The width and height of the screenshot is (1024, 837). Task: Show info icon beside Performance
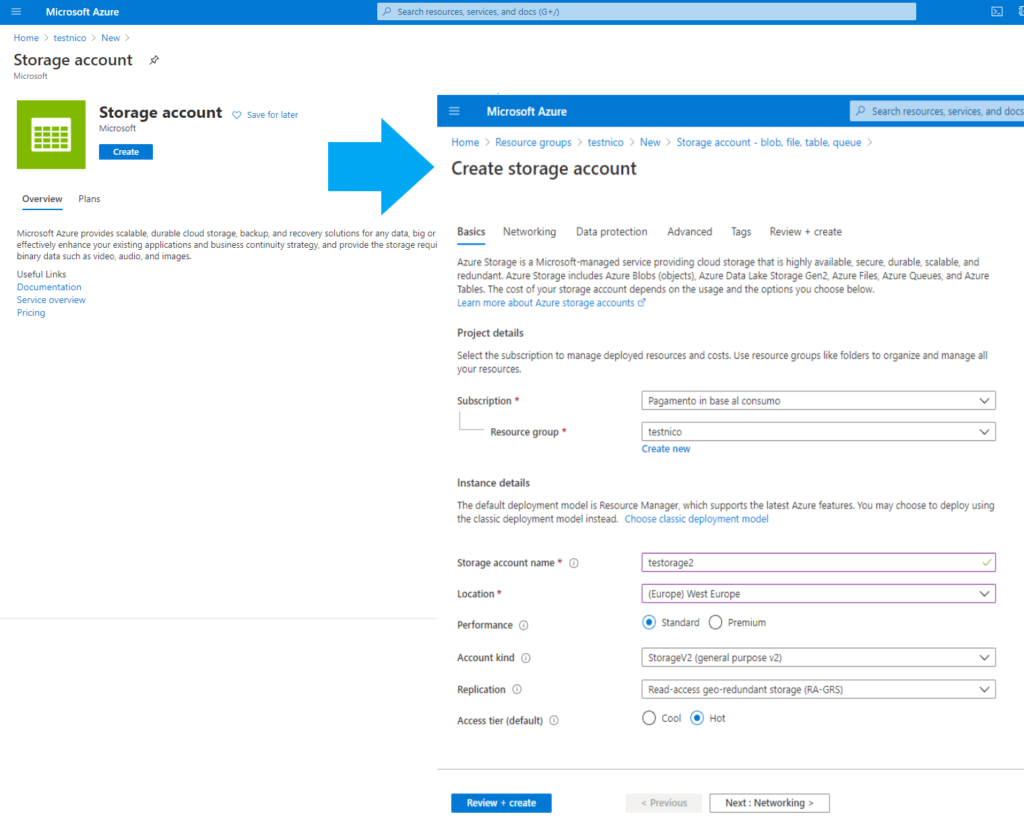[523, 625]
